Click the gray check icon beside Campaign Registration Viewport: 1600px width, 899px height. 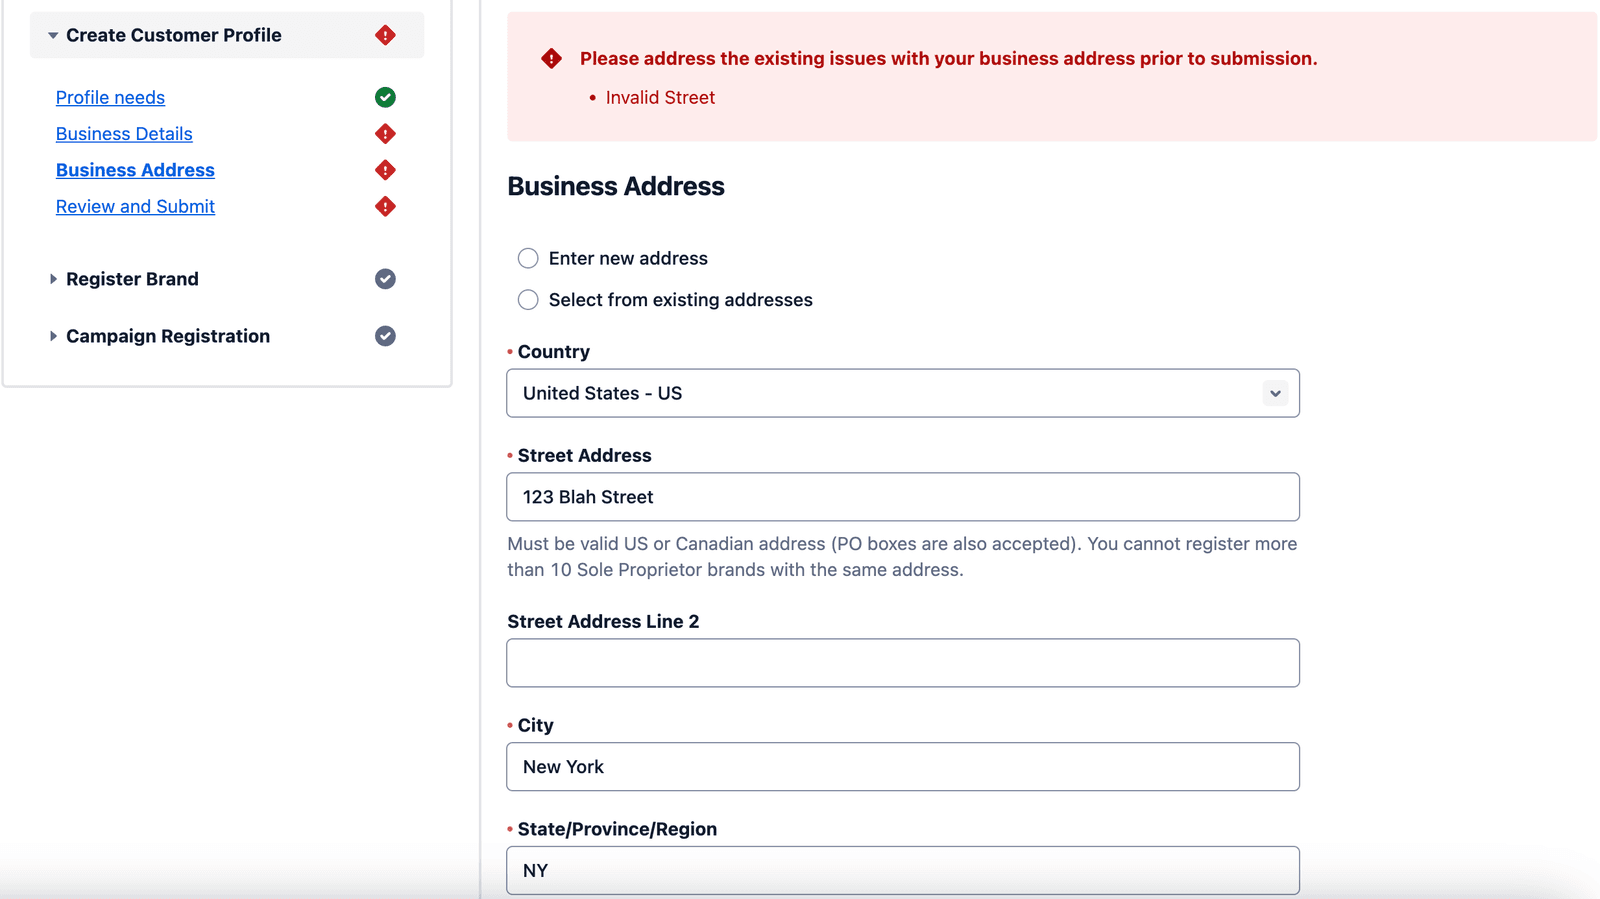point(385,336)
